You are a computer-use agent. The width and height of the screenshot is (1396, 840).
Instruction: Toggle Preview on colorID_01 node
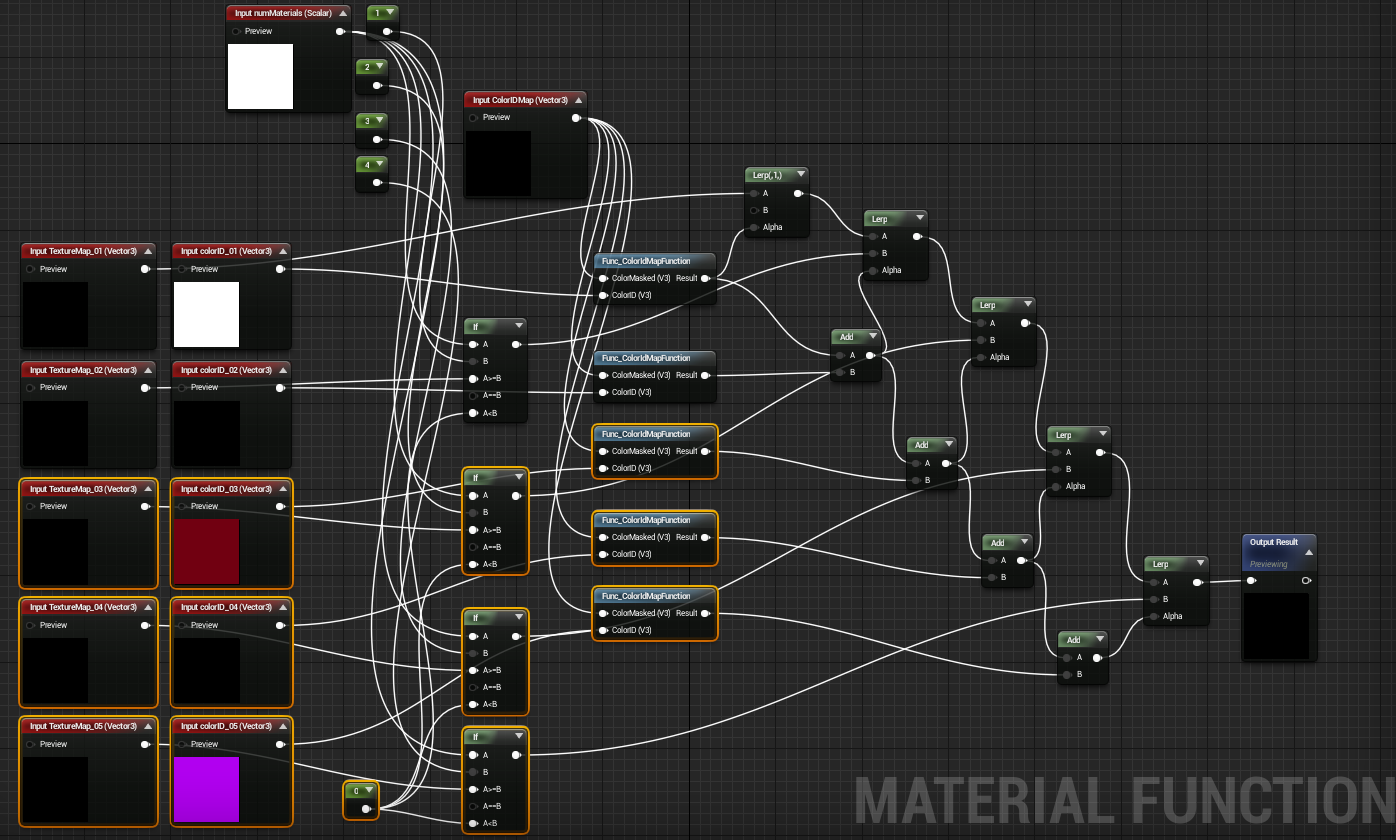182,269
